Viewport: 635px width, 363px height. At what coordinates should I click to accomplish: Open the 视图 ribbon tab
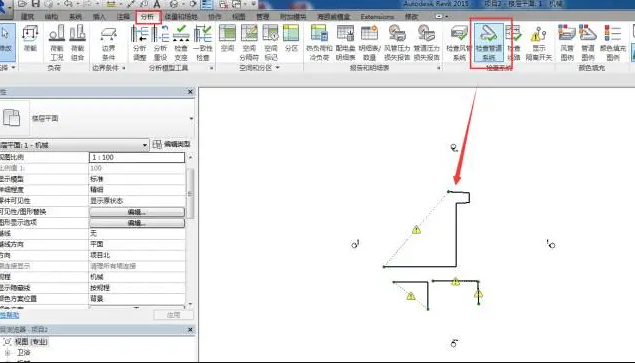click(x=239, y=17)
